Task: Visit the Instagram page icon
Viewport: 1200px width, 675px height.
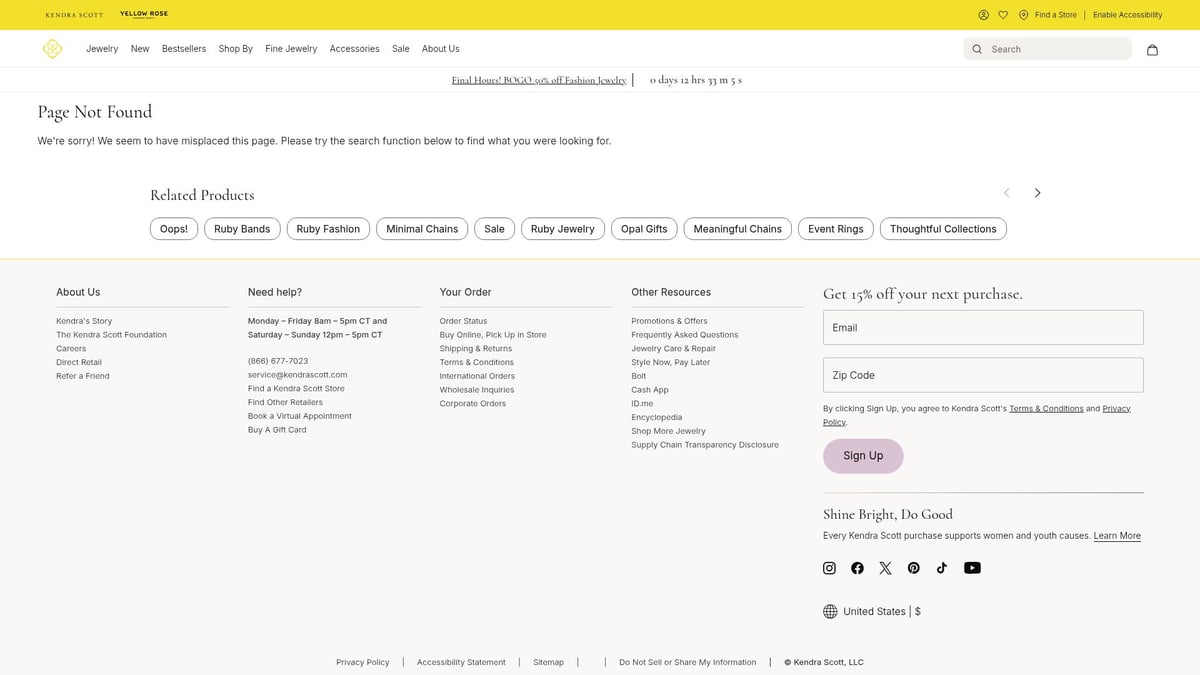Action: pyautogui.click(x=829, y=568)
